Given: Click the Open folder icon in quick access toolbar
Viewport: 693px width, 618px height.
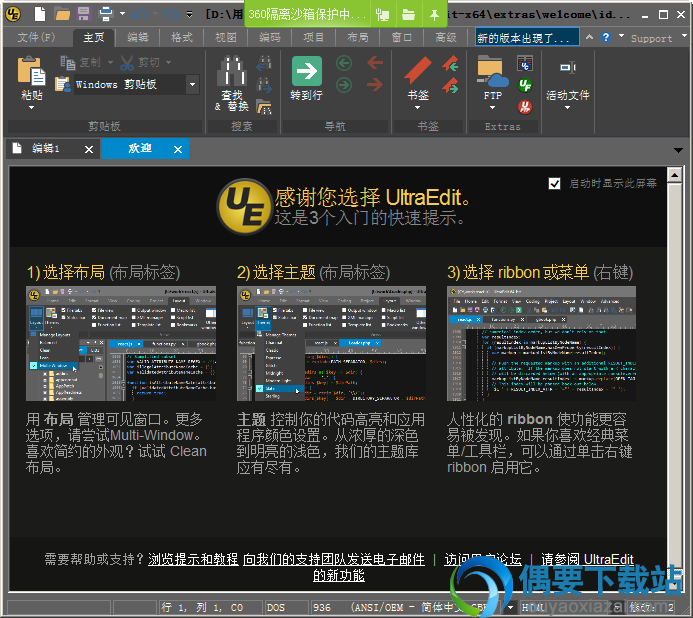Looking at the screenshot, I should (x=62, y=15).
